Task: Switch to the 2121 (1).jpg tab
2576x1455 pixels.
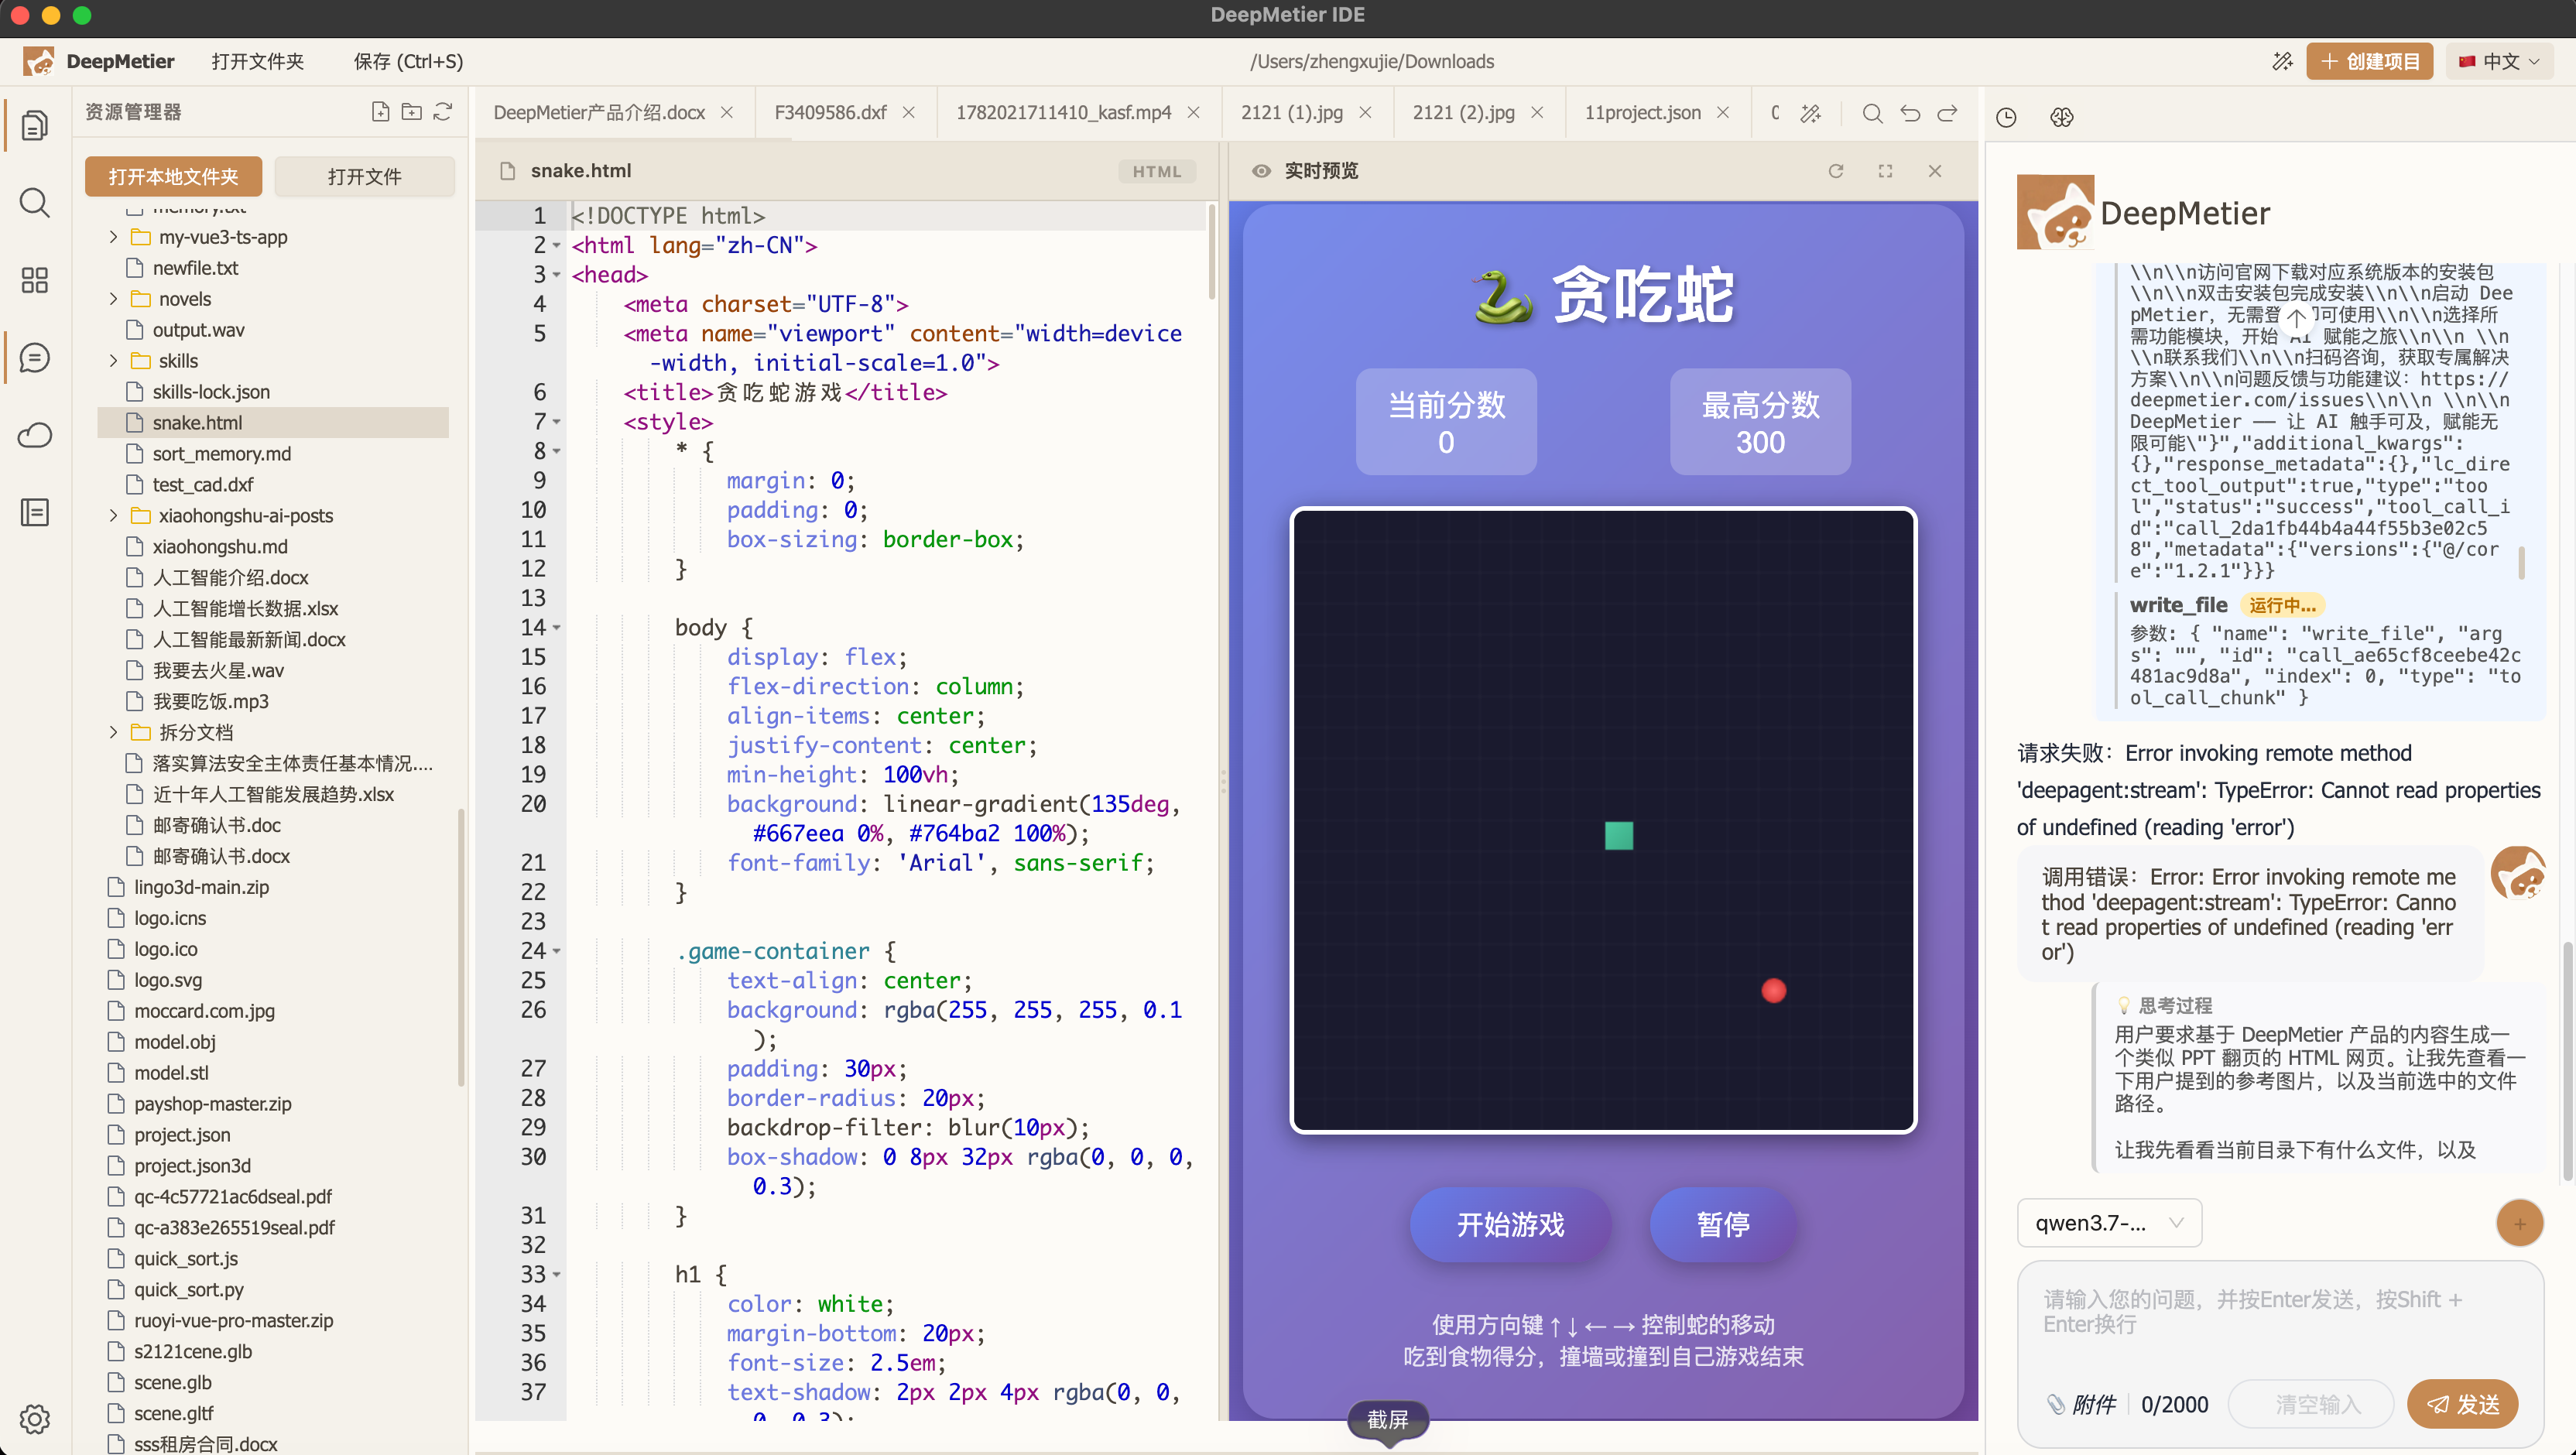Action: tap(1291, 112)
